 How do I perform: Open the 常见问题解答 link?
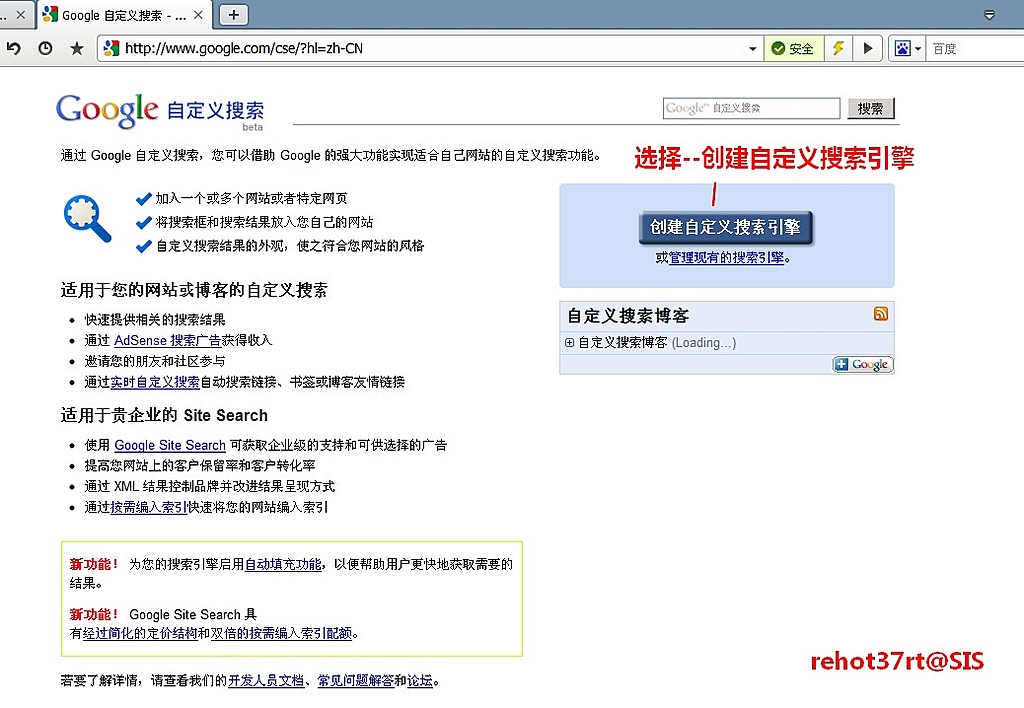[x=355, y=681]
